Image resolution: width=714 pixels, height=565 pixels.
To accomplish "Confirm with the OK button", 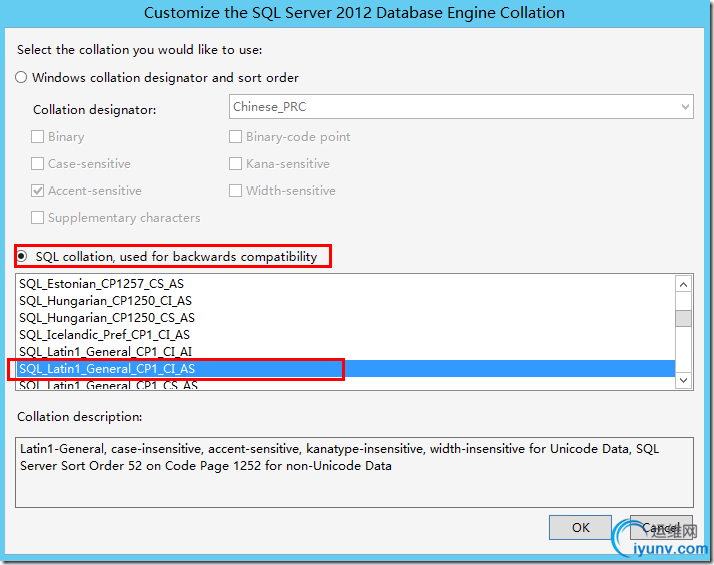I will point(580,528).
